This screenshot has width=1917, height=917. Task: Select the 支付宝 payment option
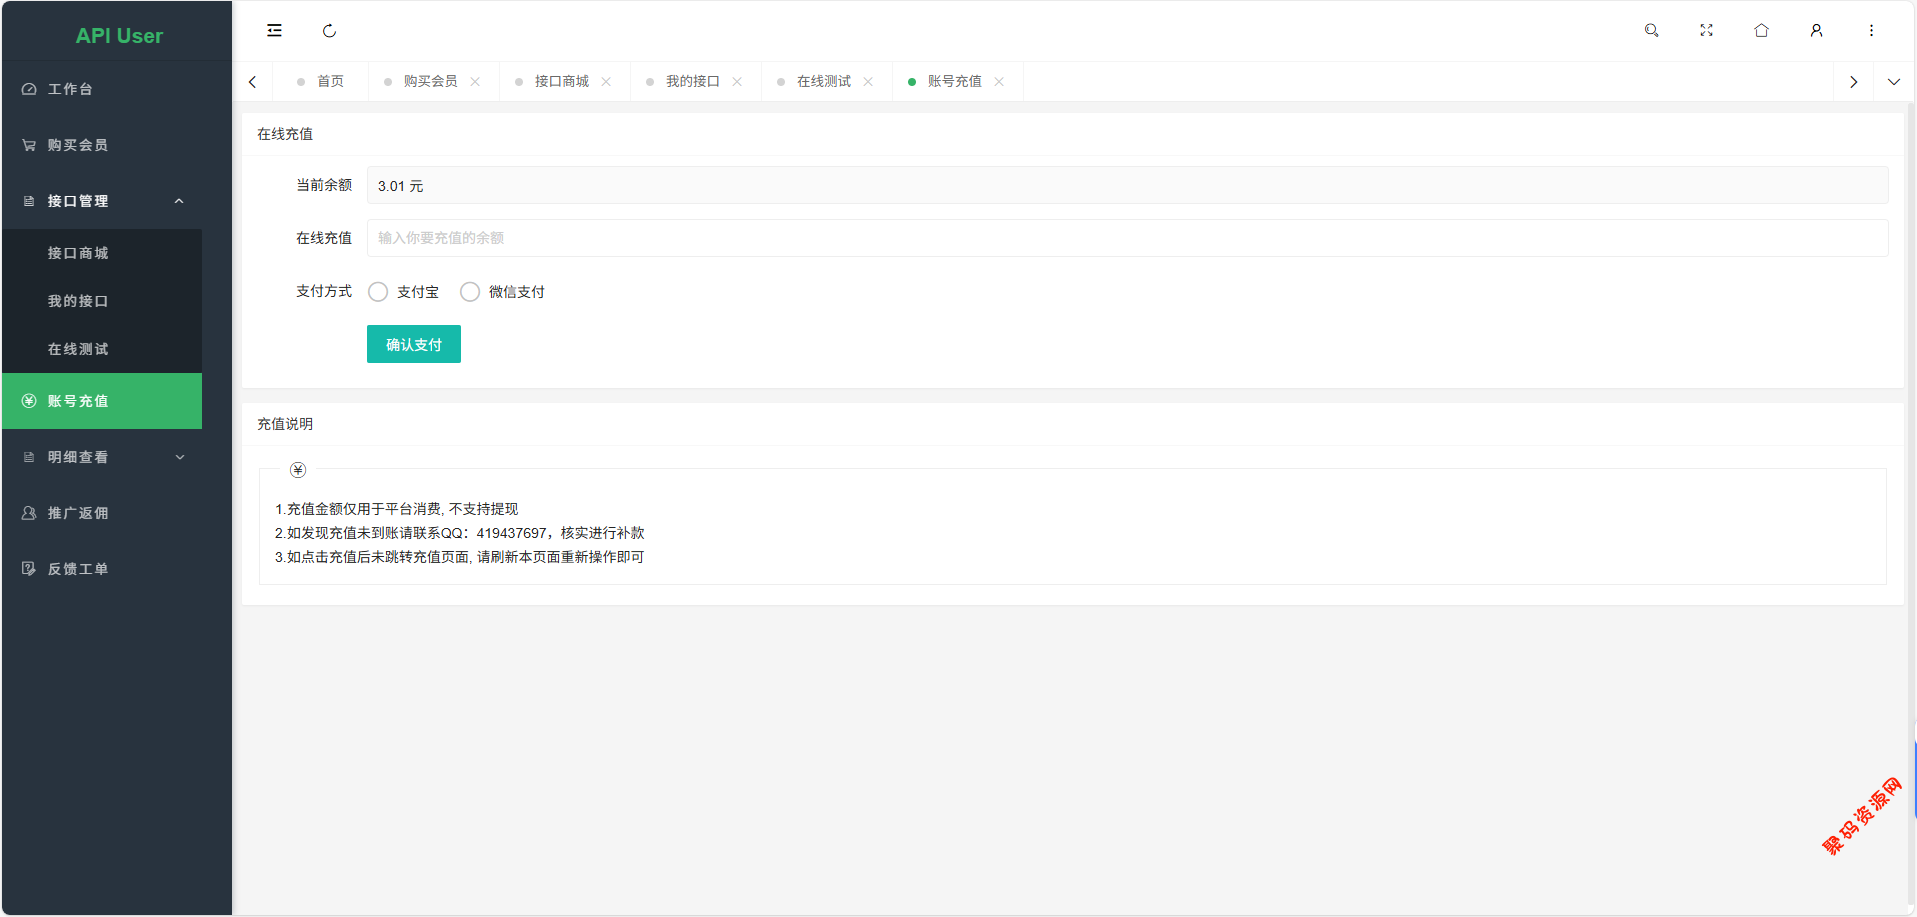pos(378,292)
